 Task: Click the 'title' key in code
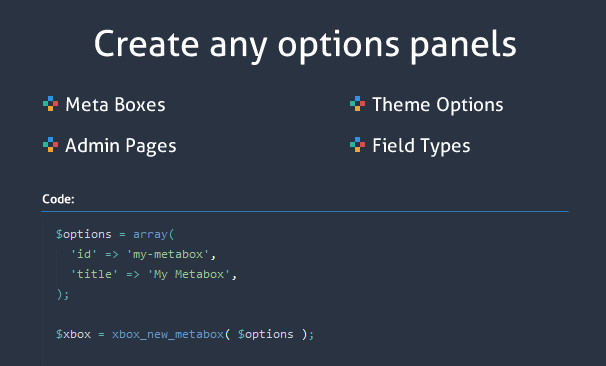coord(94,274)
